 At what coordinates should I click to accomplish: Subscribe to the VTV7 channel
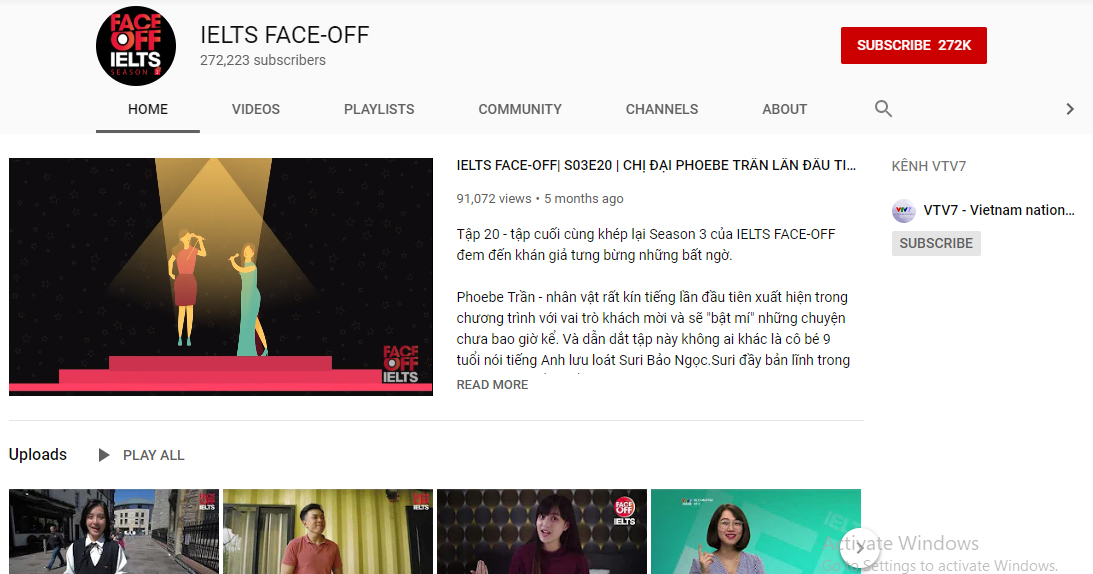(x=936, y=243)
